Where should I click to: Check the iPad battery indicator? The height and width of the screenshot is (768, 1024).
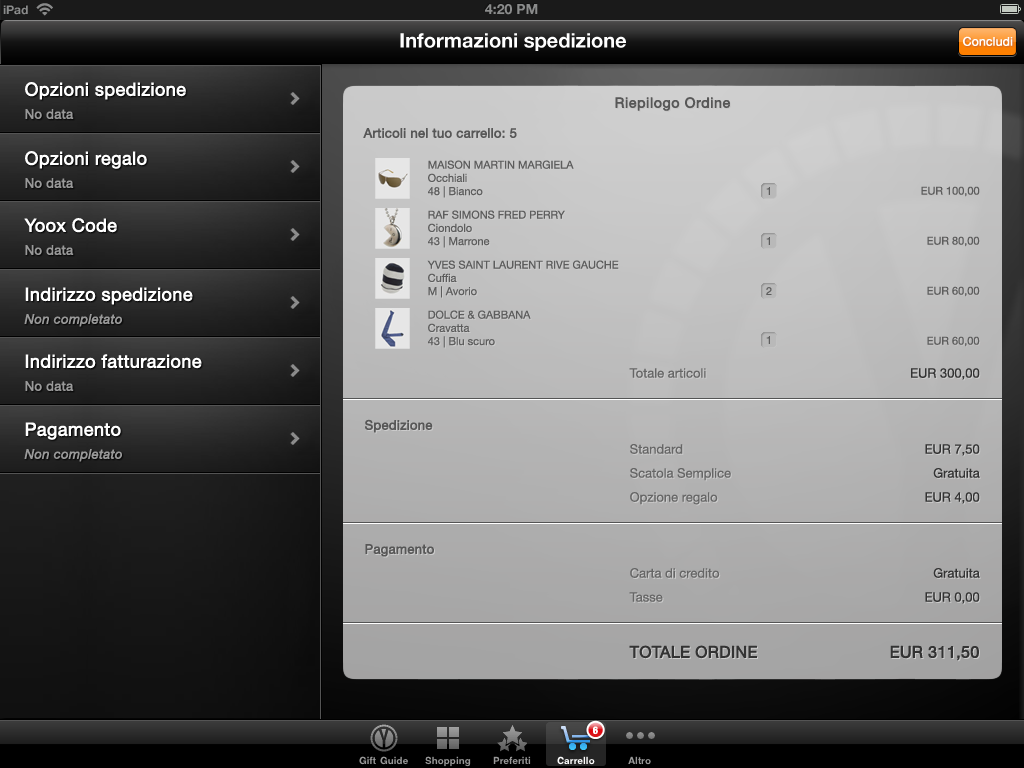1010,8
